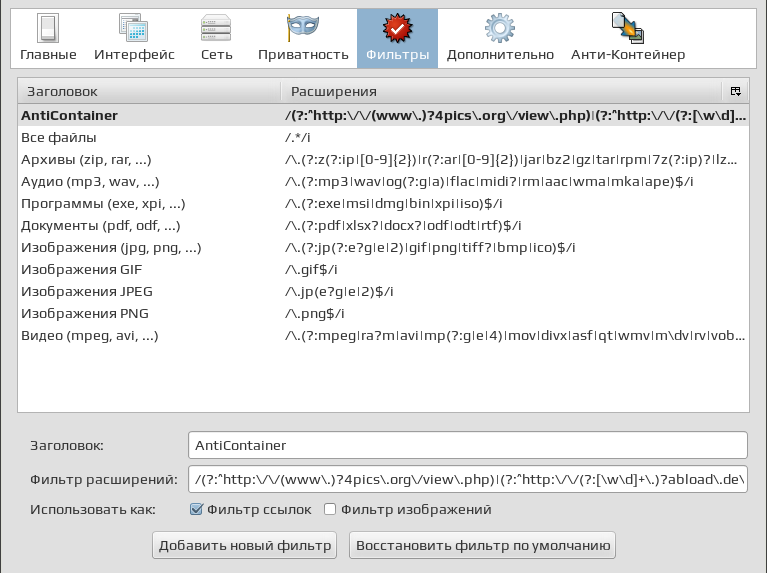
Task: Select the Аудио (mp3, wav, ...) row
Action: 383,182
